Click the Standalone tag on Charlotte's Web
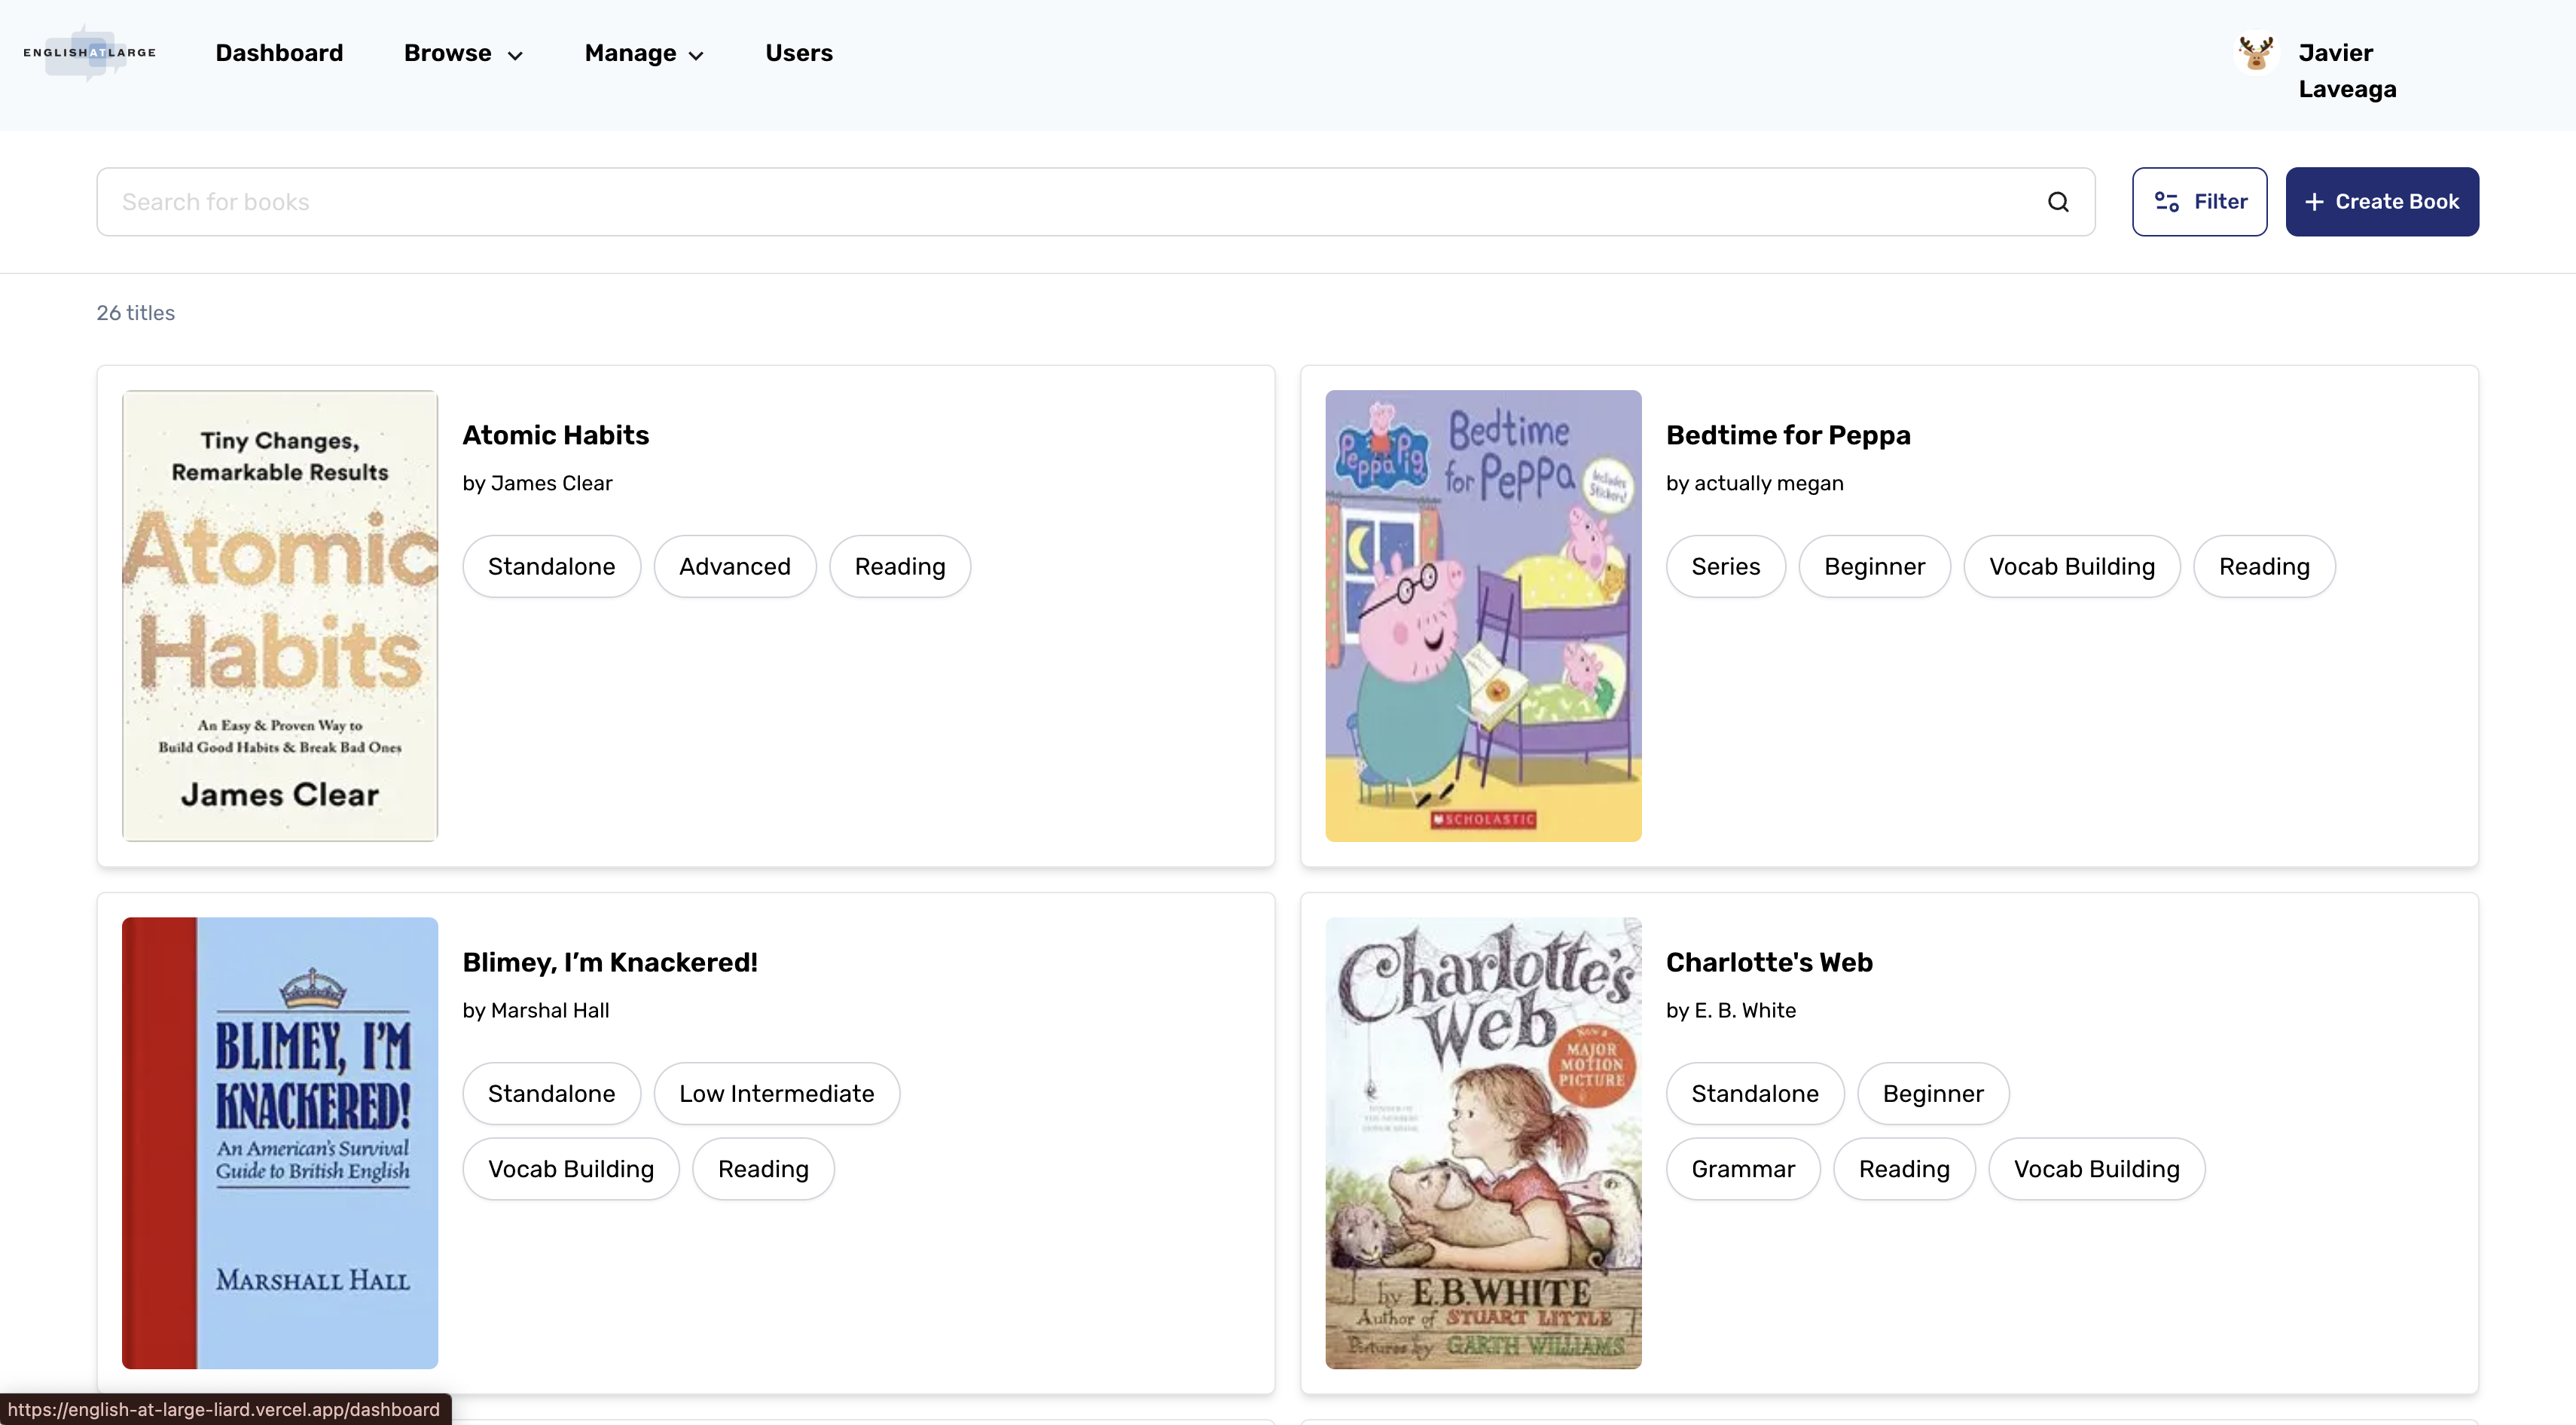The image size is (2576, 1425). [1754, 1093]
